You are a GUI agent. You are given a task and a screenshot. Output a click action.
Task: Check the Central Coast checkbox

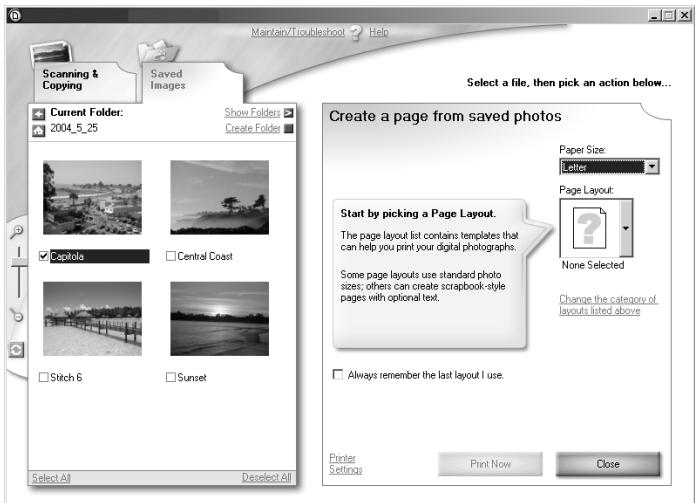(x=171, y=256)
